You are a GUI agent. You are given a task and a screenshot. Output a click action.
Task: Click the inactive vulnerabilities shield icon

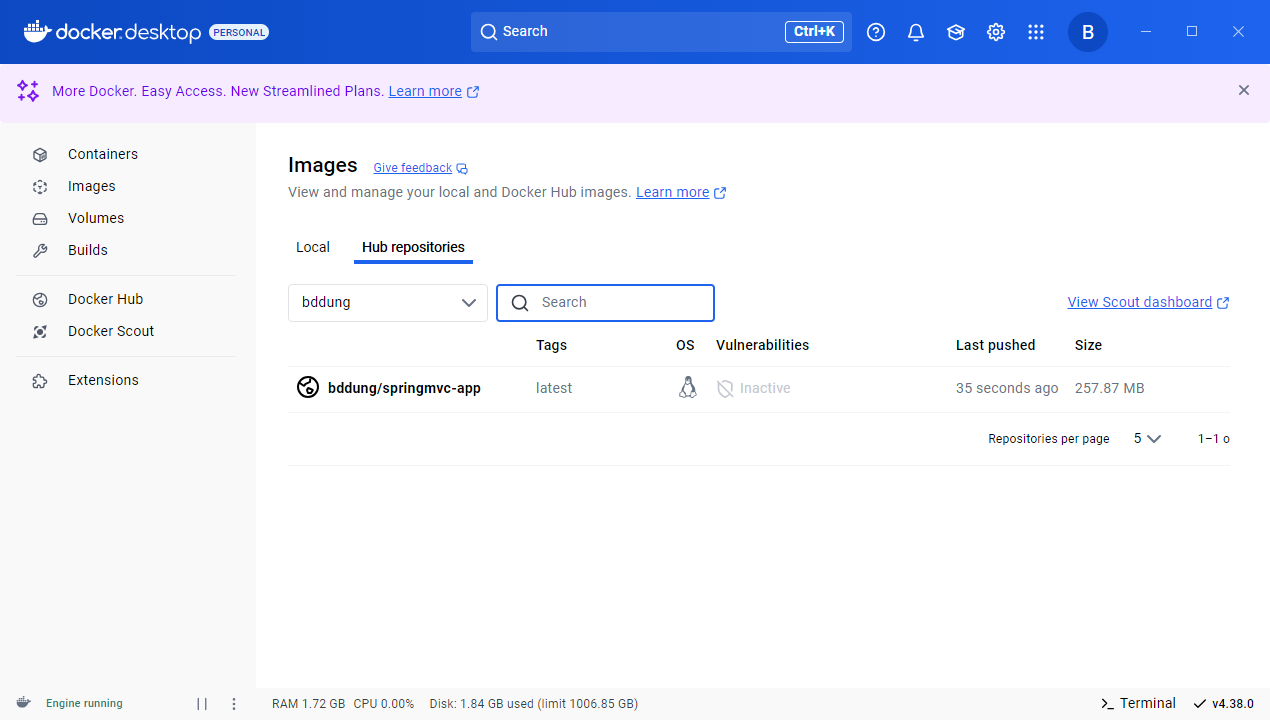tap(725, 388)
